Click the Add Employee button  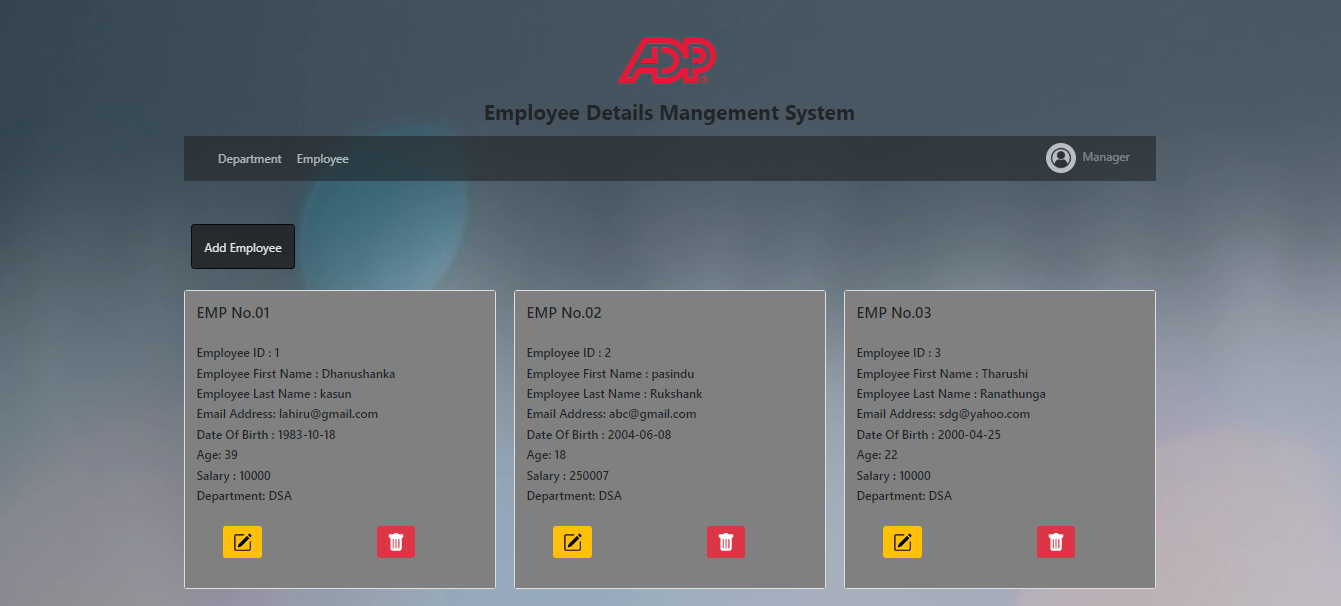242,246
